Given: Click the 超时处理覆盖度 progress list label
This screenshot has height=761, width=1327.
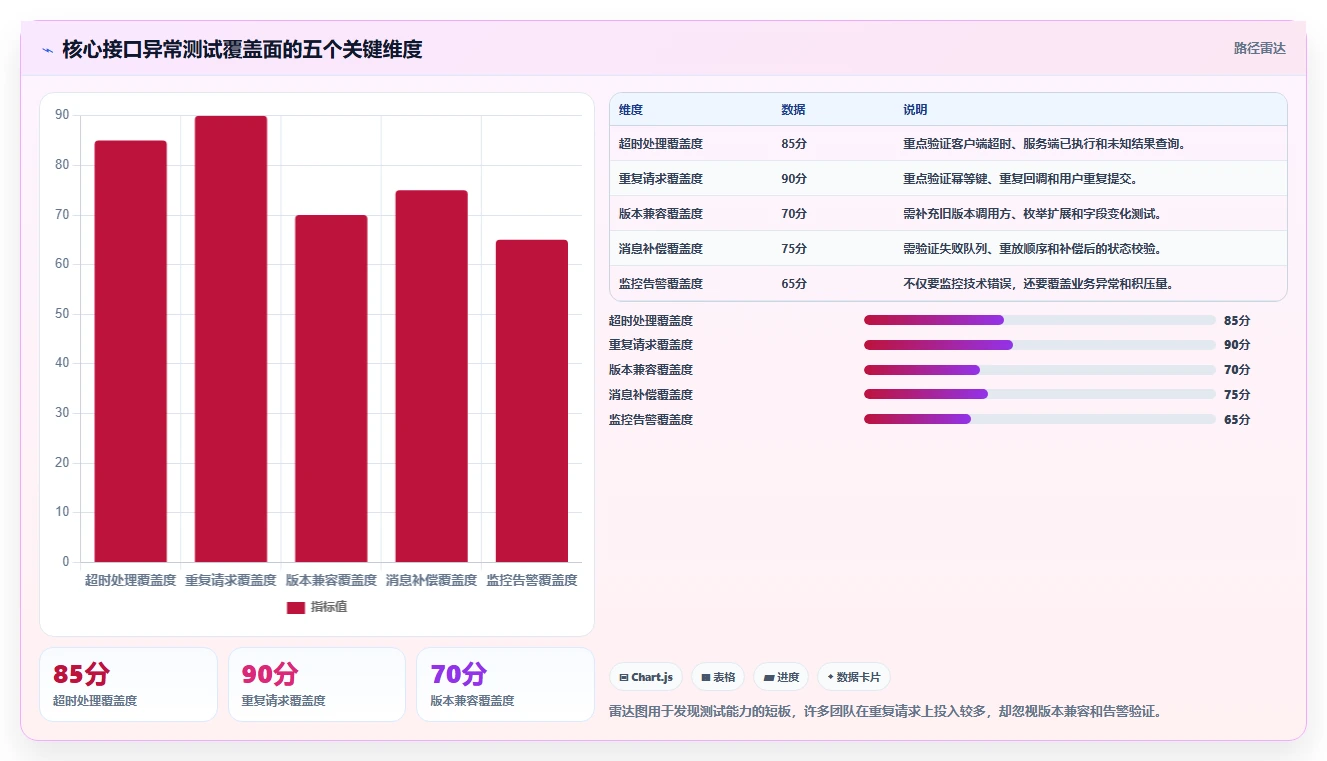Looking at the screenshot, I should [651, 321].
